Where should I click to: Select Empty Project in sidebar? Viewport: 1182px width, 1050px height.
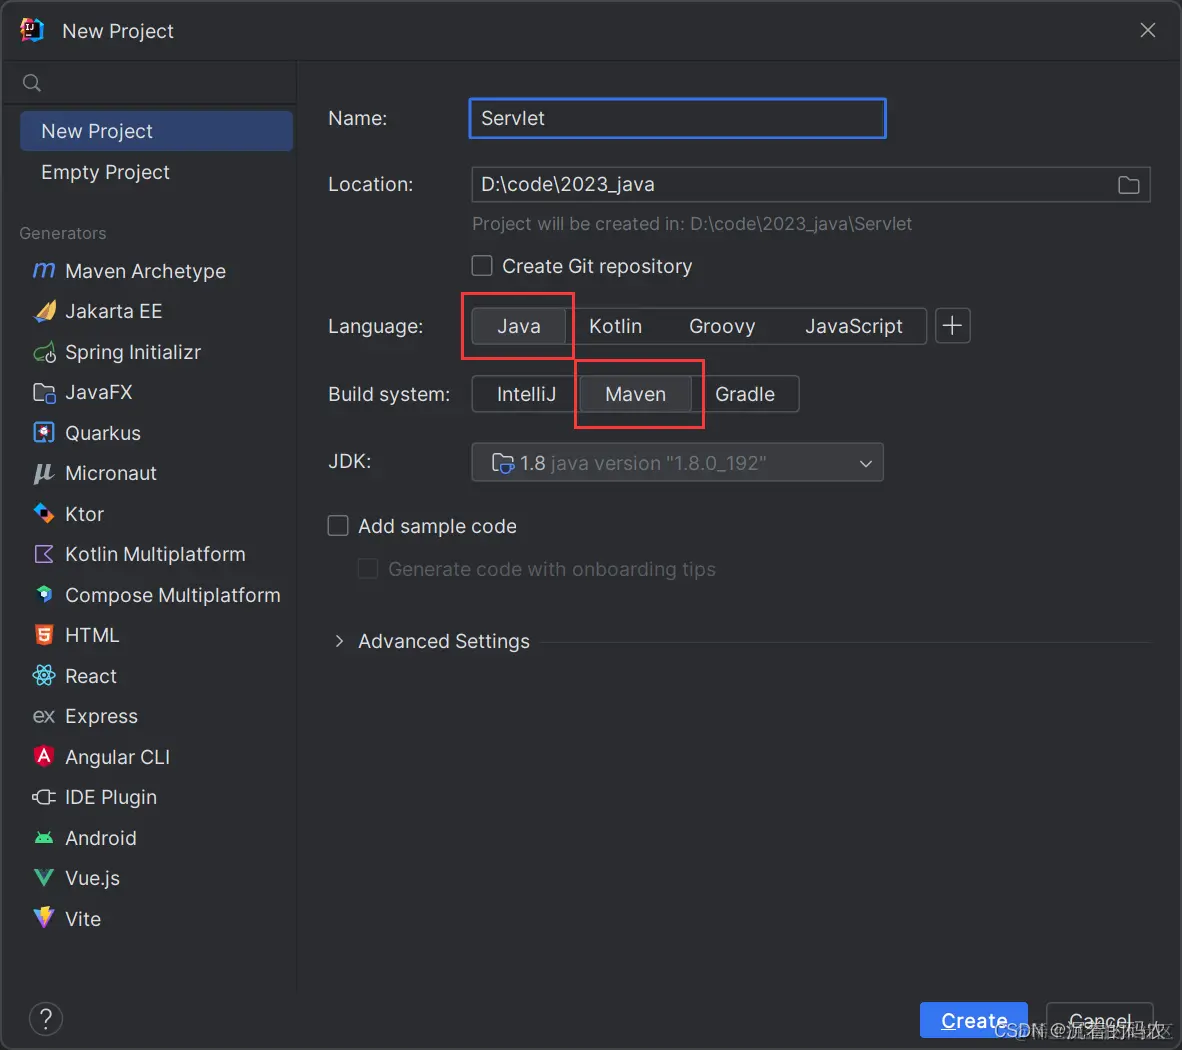[x=156, y=172]
